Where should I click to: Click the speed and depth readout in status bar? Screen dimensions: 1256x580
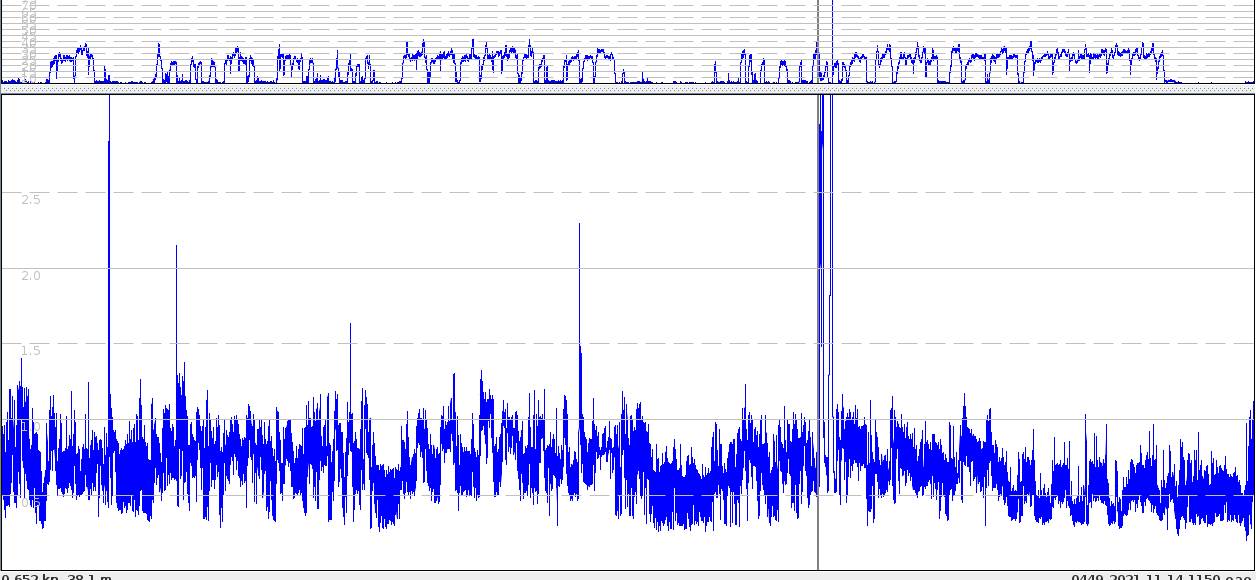tap(56, 576)
